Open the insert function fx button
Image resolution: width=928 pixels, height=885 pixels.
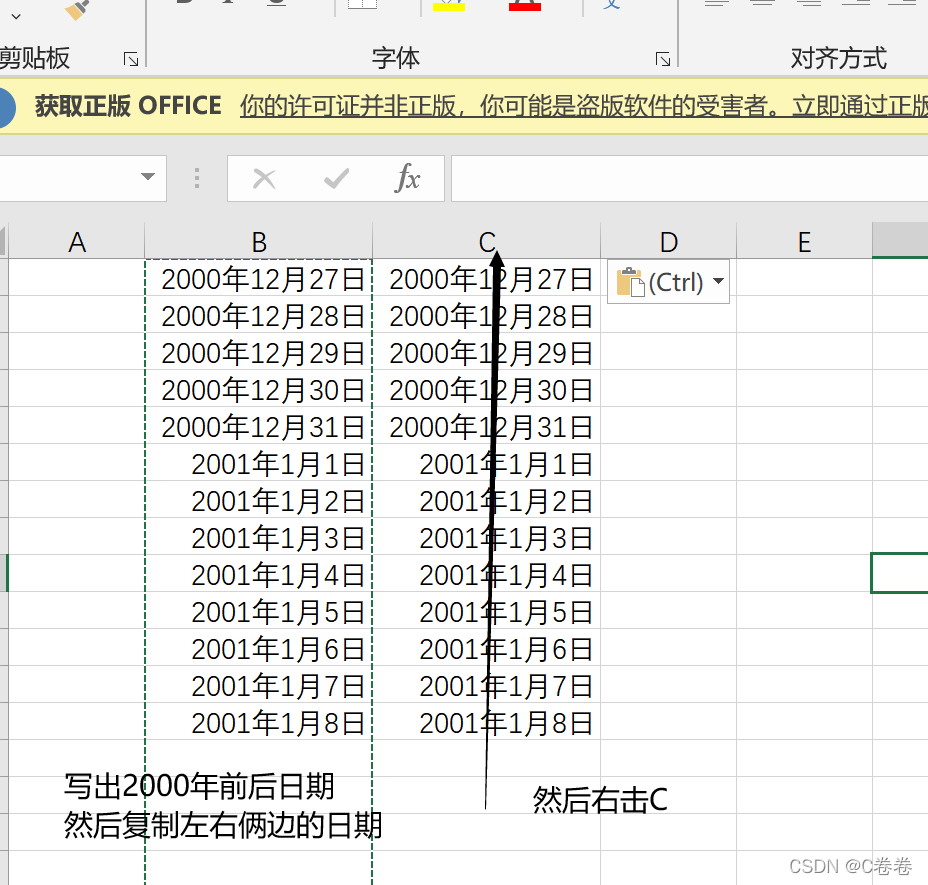coord(408,178)
